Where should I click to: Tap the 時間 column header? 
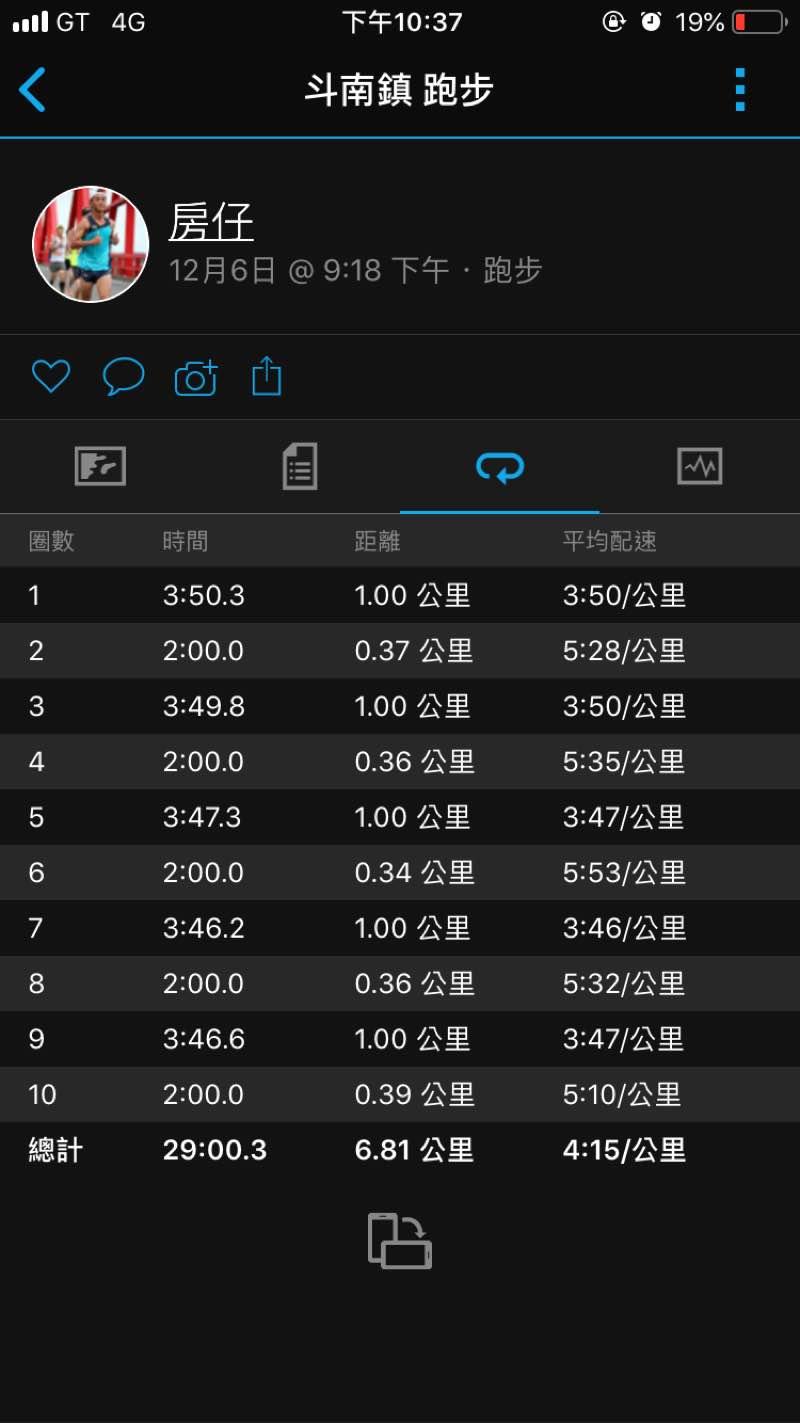click(x=186, y=541)
